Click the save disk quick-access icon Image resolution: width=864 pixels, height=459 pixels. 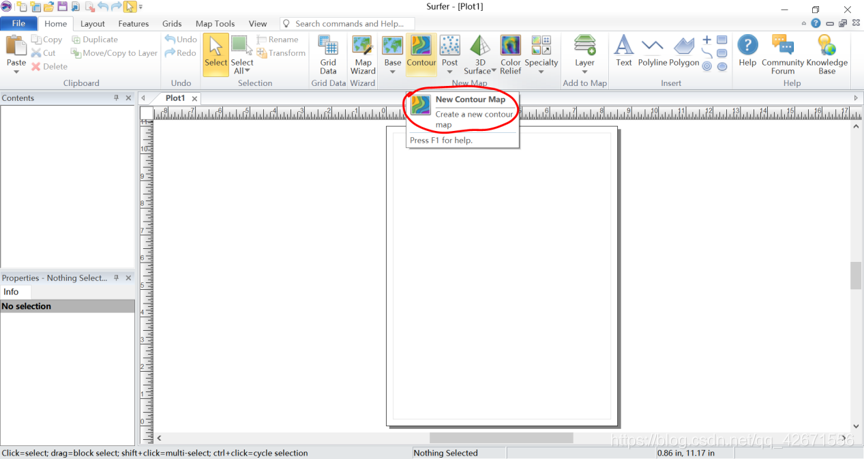[x=62, y=7]
